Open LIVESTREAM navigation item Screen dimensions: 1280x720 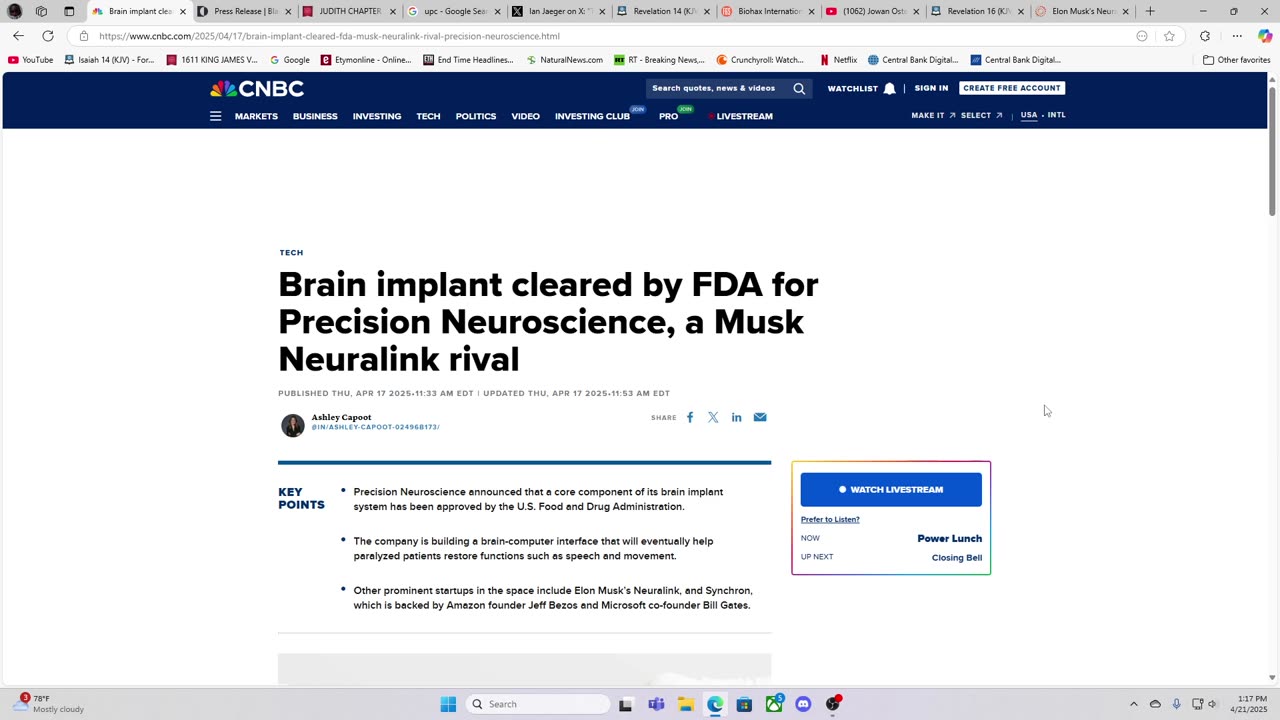tap(744, 116)
